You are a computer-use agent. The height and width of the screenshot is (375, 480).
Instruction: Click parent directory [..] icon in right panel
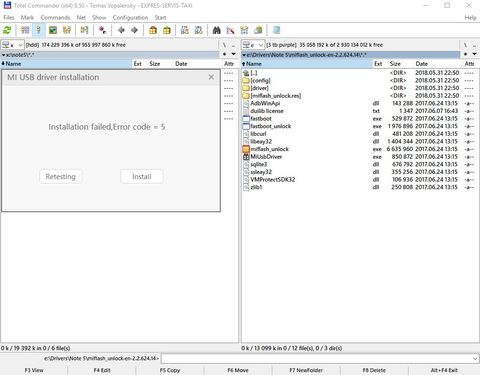(x=246, y=73)
